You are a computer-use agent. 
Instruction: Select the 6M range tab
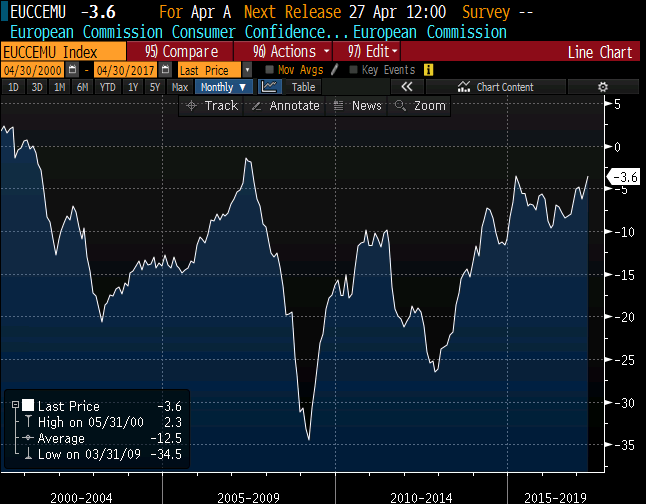point(82,87)
